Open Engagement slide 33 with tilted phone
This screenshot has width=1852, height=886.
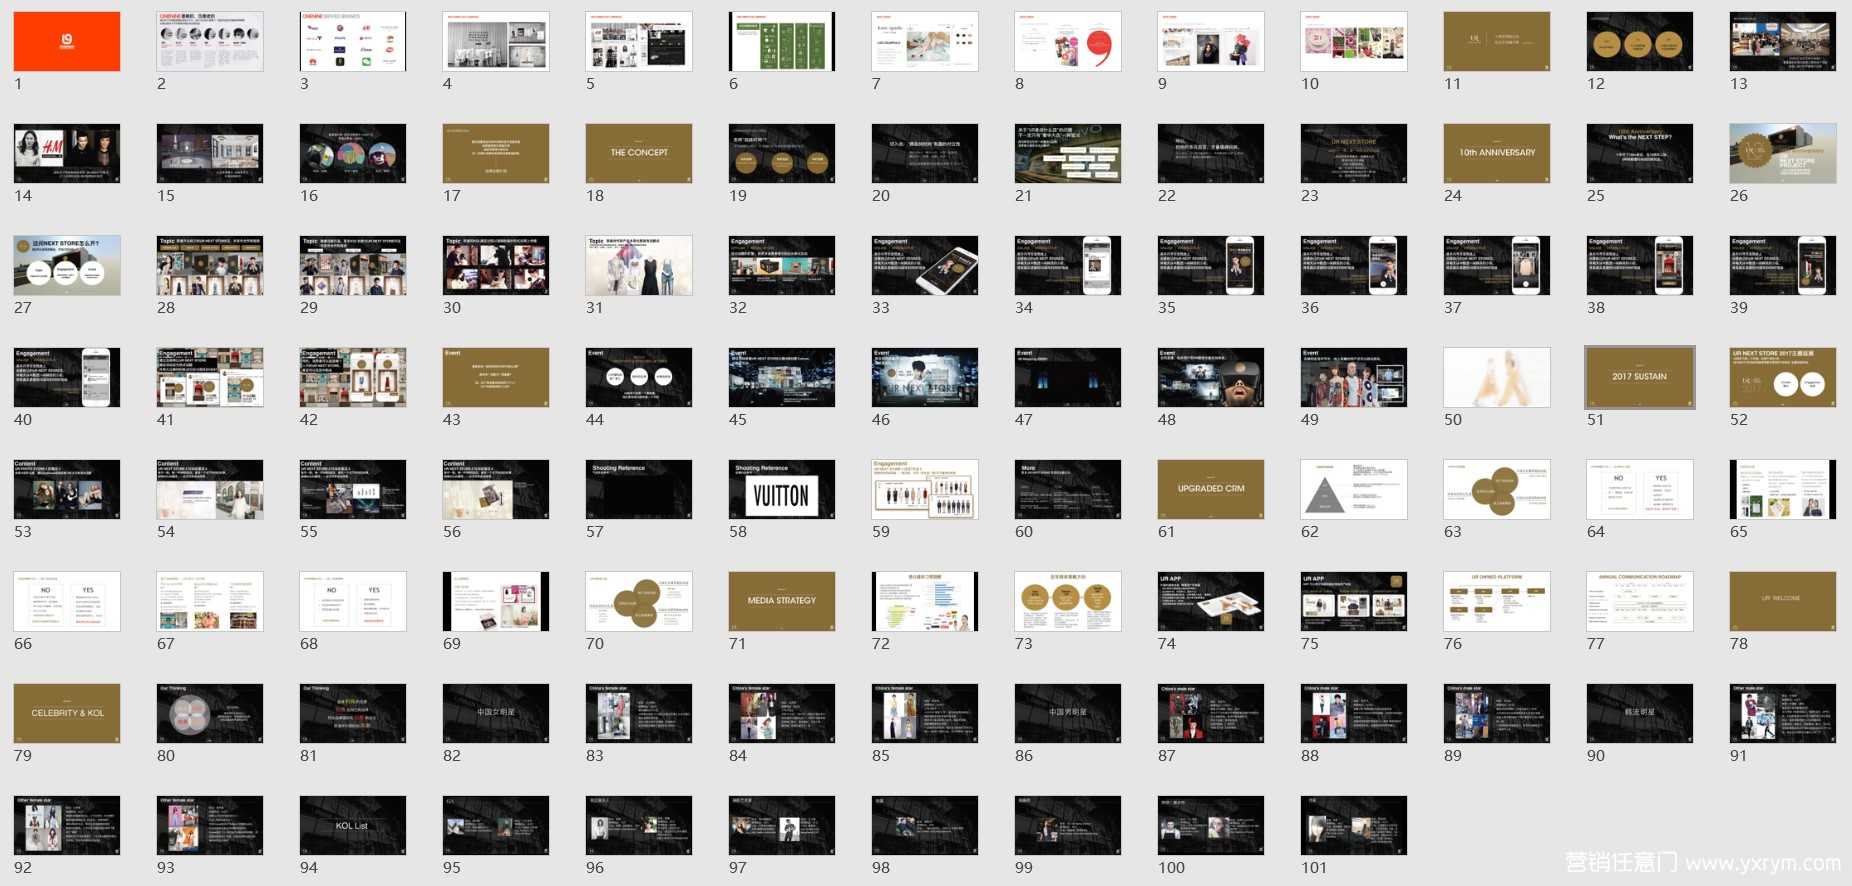(x=925, y=265)
